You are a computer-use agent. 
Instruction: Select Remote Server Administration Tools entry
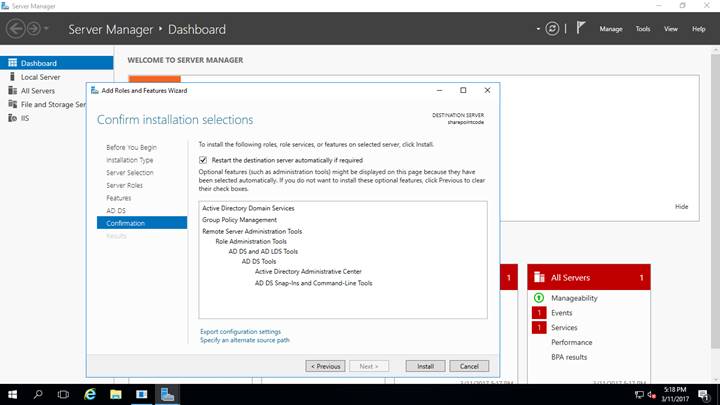point(252,231)
